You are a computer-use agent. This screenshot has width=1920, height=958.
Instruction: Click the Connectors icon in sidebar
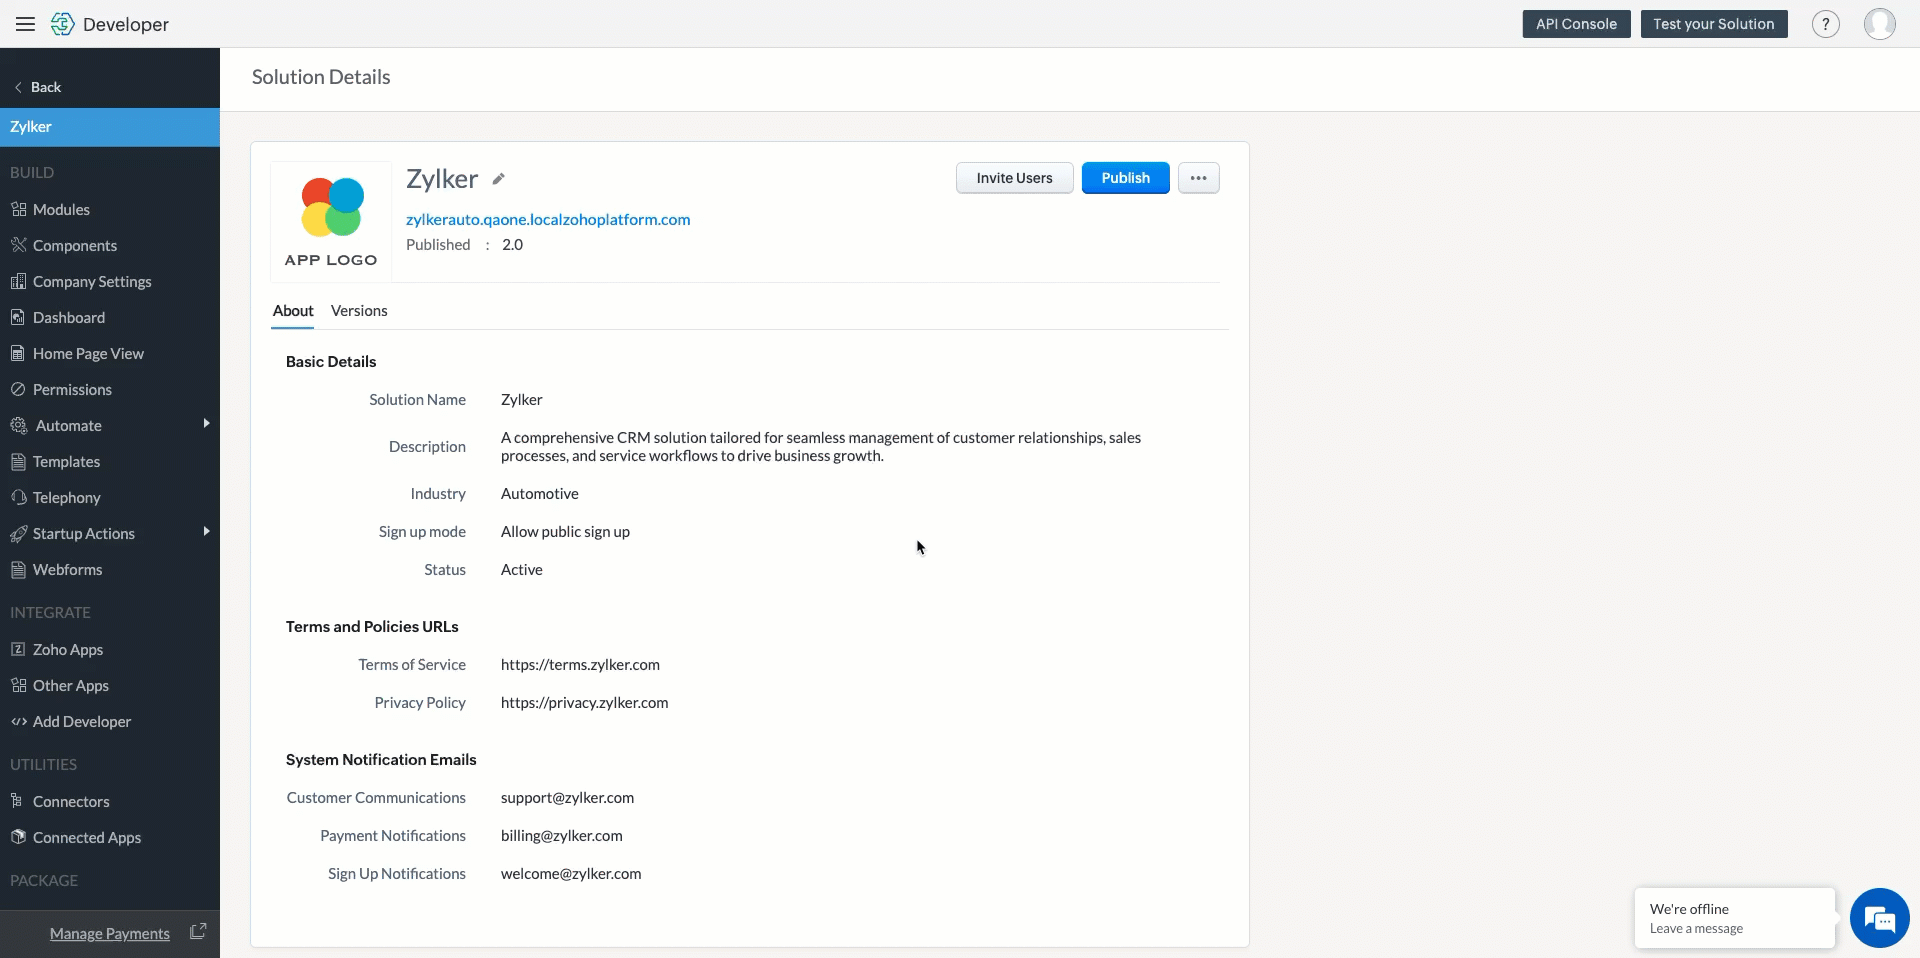coord(17,800)
